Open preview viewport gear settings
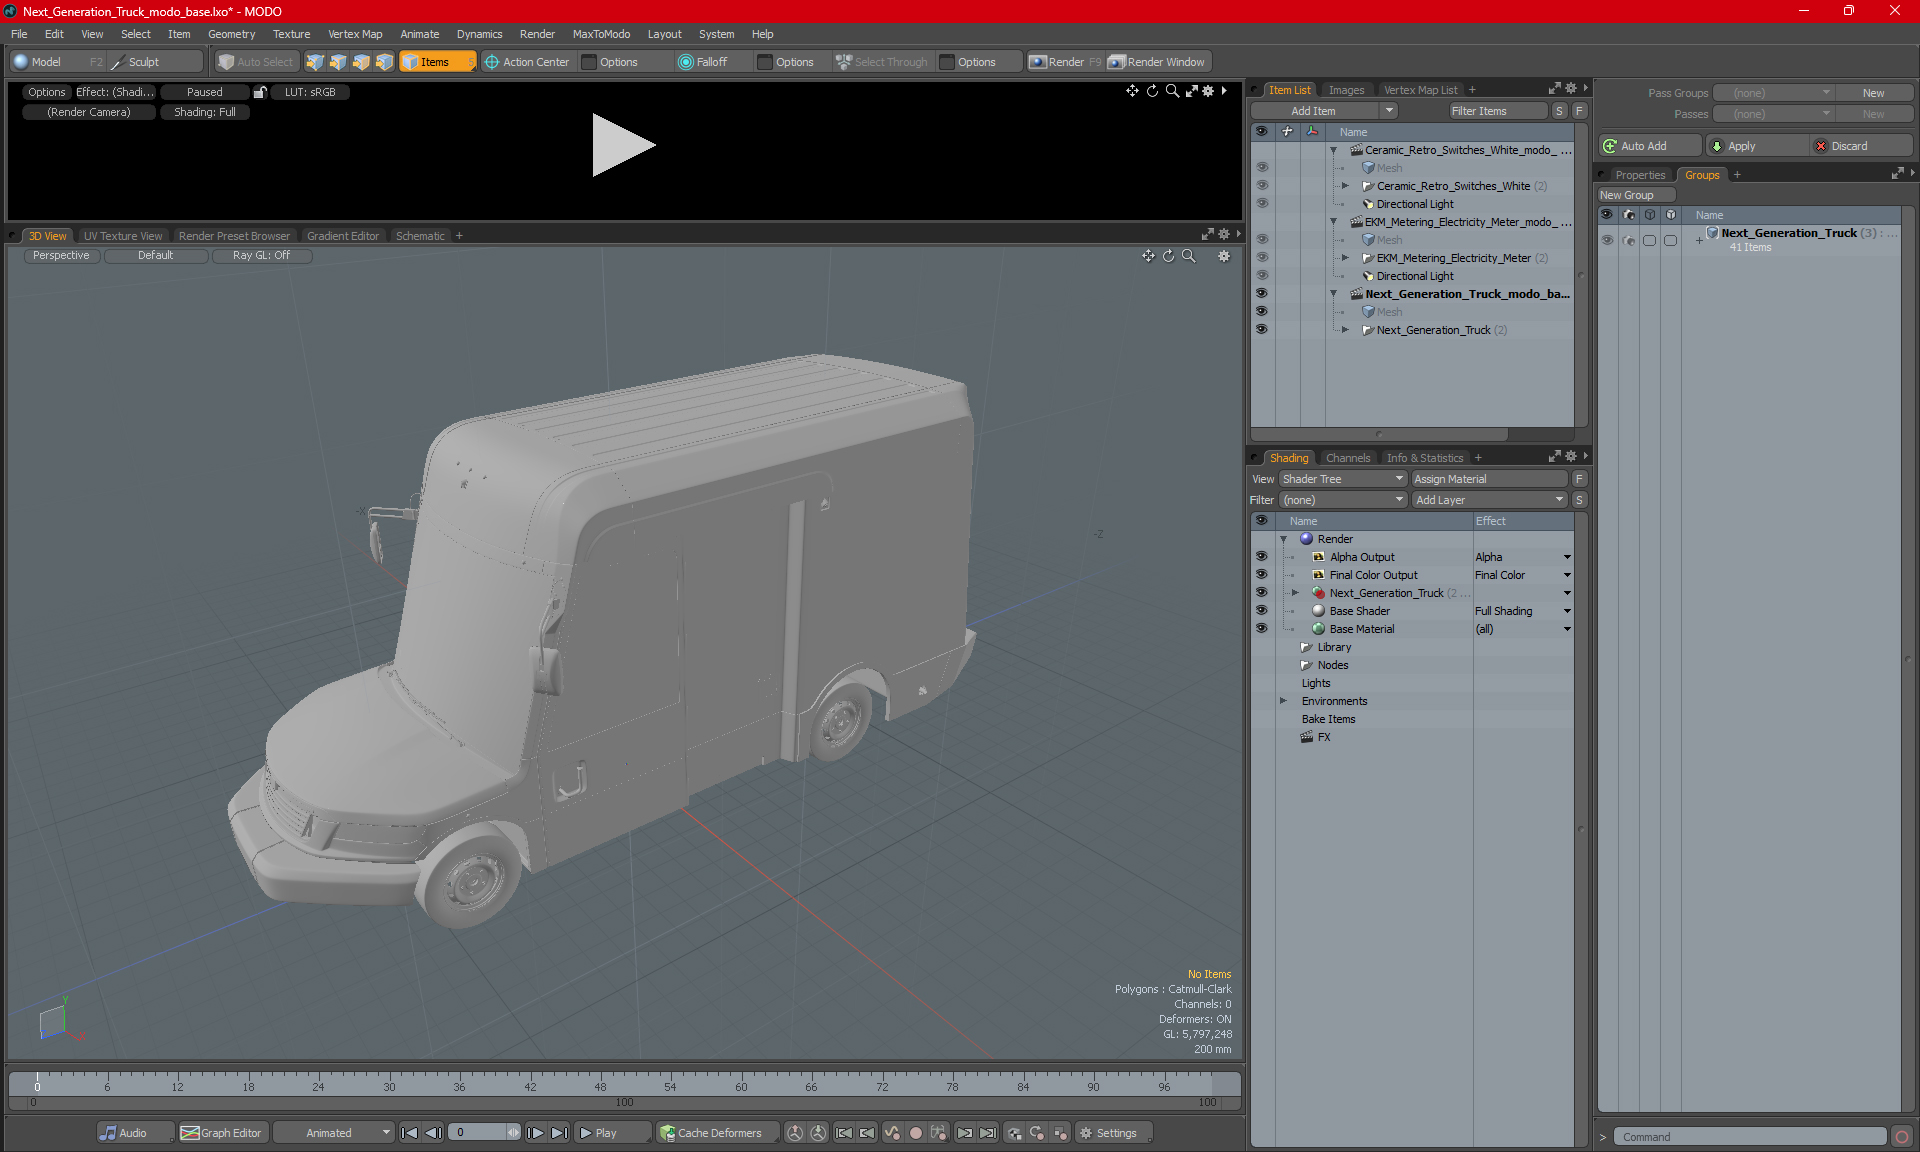The height and width of the screenshot is (1152, 1920). point(1208,91)
